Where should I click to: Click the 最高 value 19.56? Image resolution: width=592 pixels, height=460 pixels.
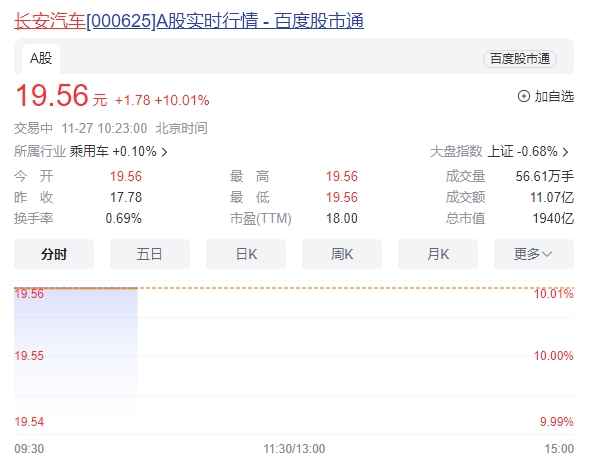tap(342, 176)
